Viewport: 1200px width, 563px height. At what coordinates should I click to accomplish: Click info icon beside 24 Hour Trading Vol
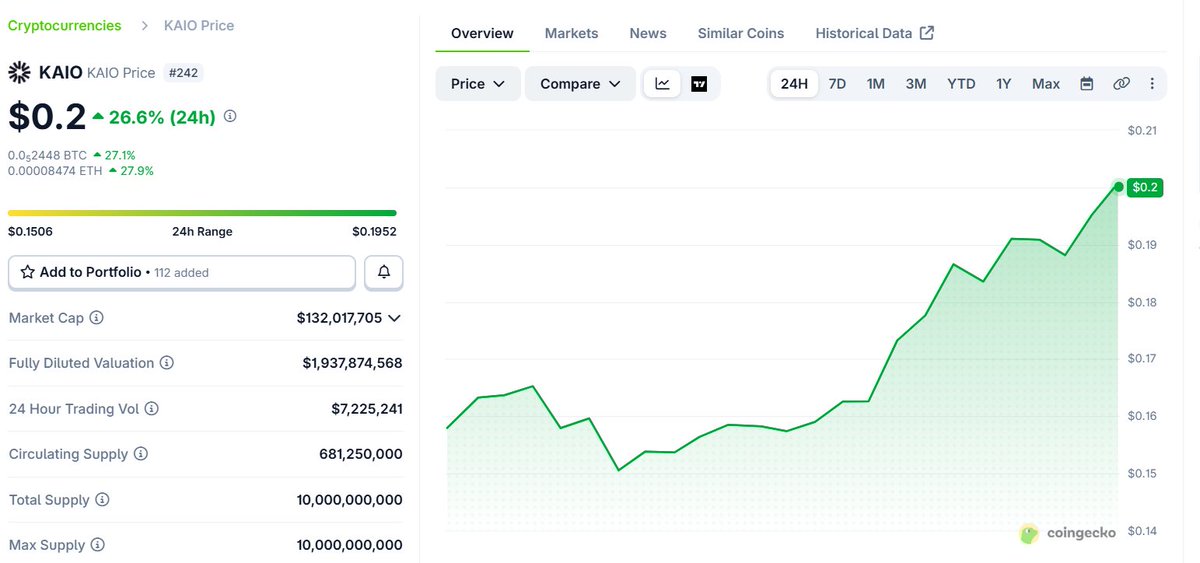151,409
